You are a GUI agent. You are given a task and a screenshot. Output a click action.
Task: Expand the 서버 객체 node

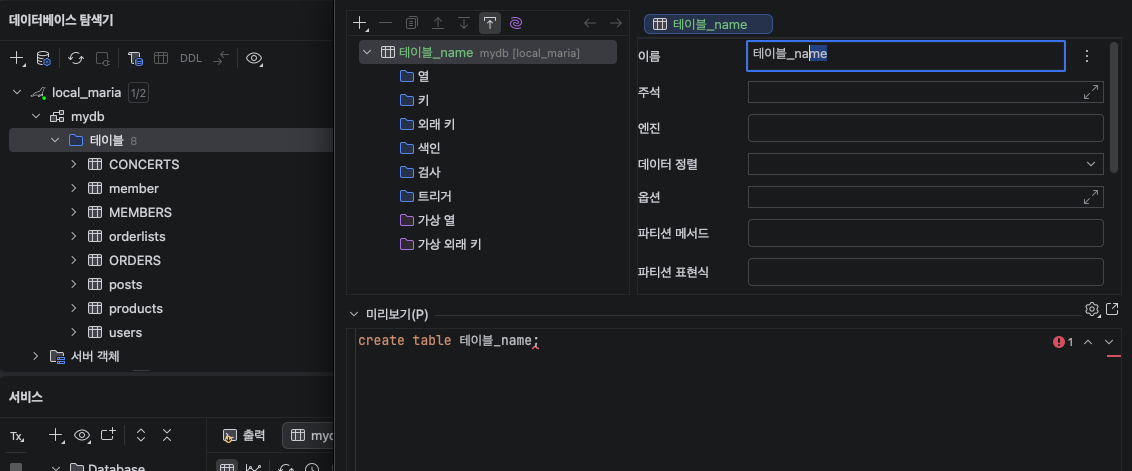[36, 356]
